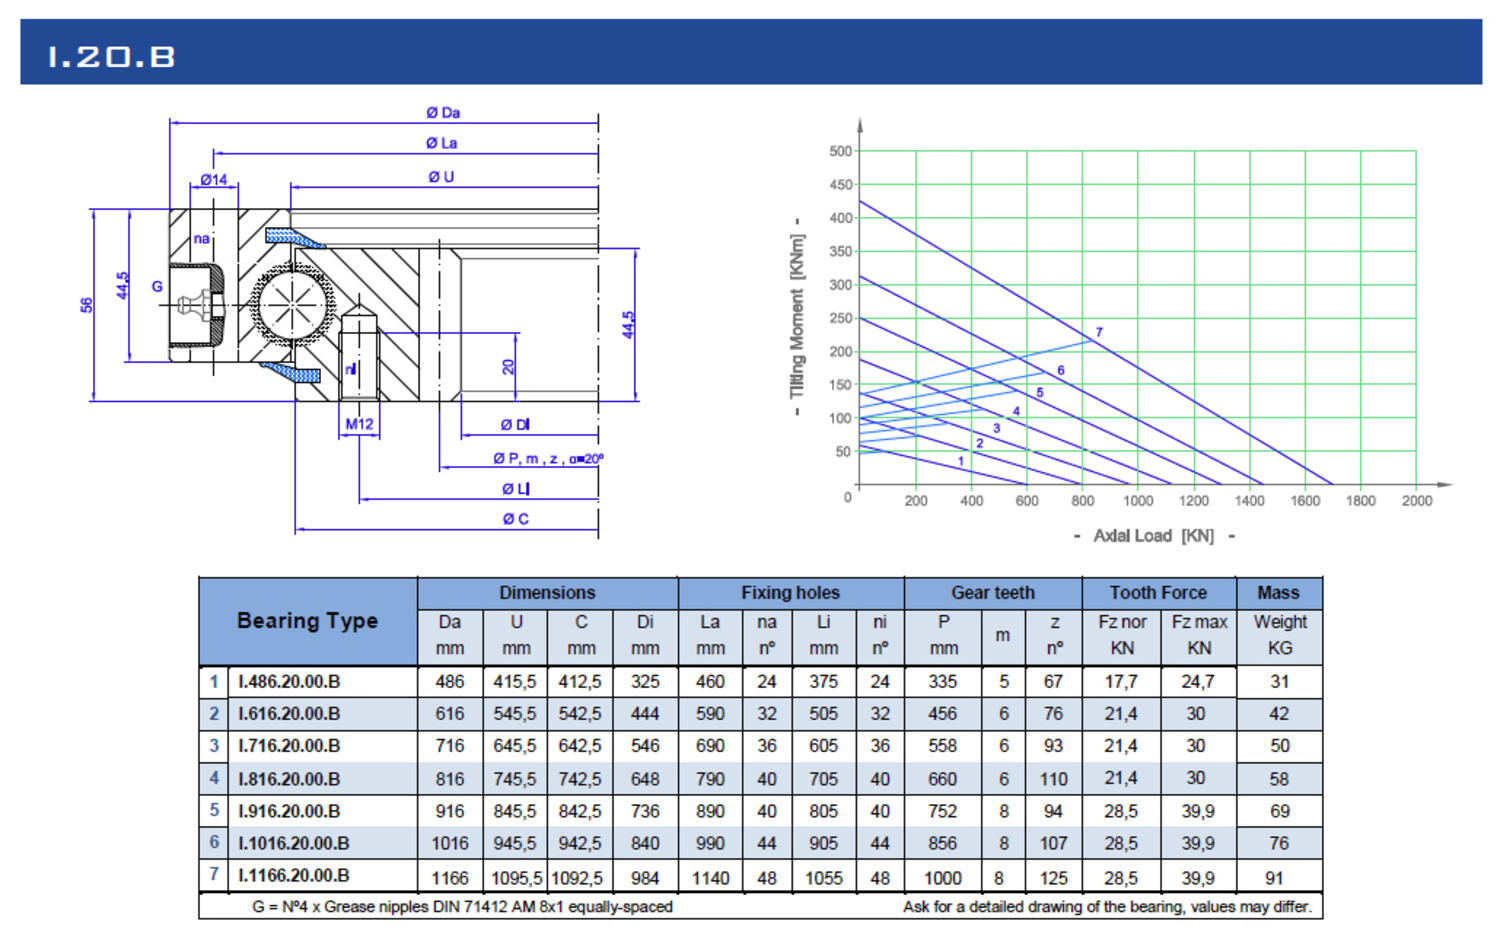
Task: Click the 'Ask for a detailed drawing' note
Action: [1106, 907]
